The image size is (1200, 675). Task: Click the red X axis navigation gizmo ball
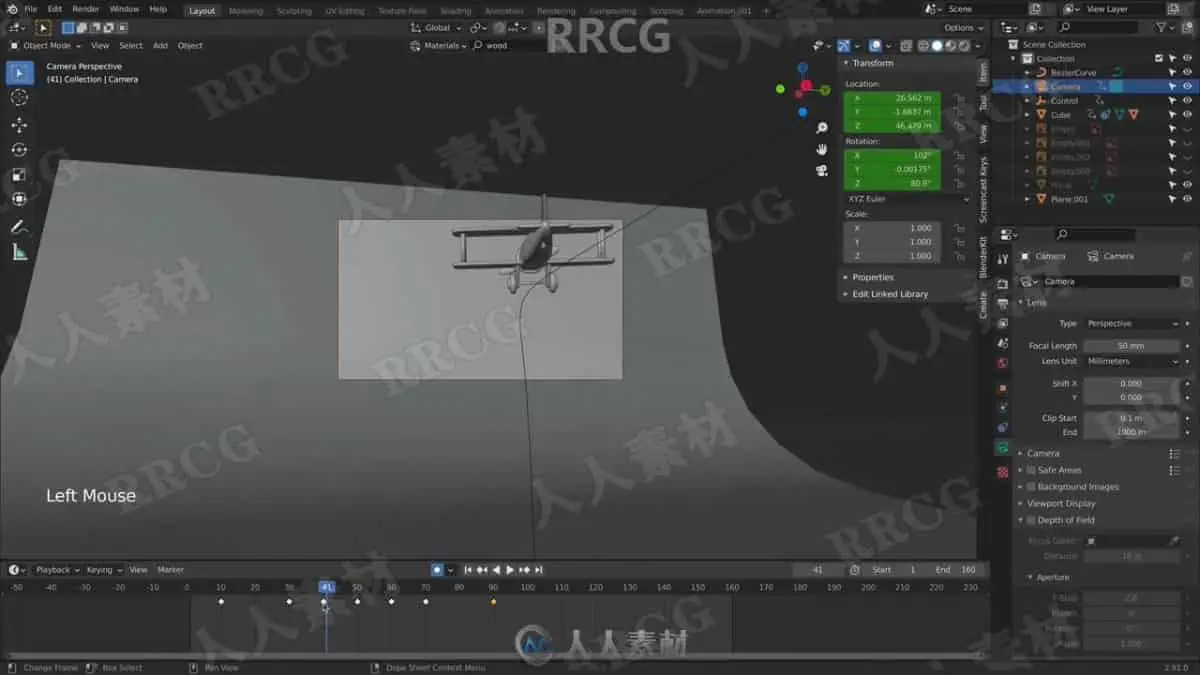pos(806,86)
